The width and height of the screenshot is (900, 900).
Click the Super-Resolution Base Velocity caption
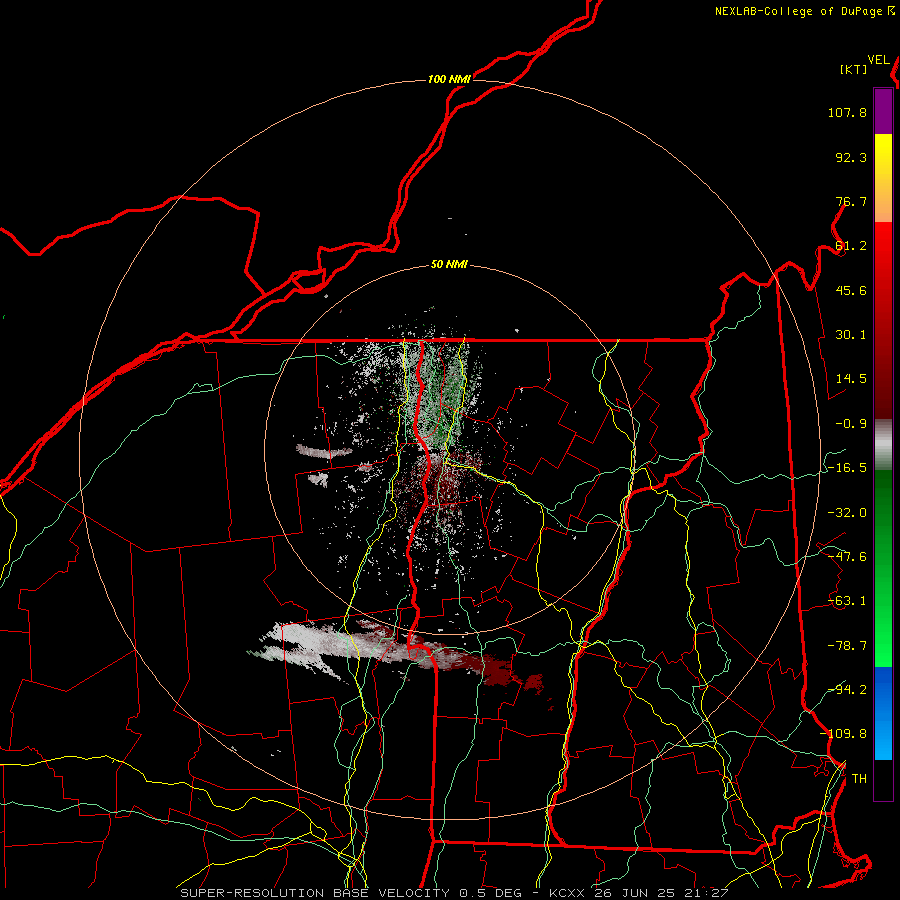pos(454,893)
